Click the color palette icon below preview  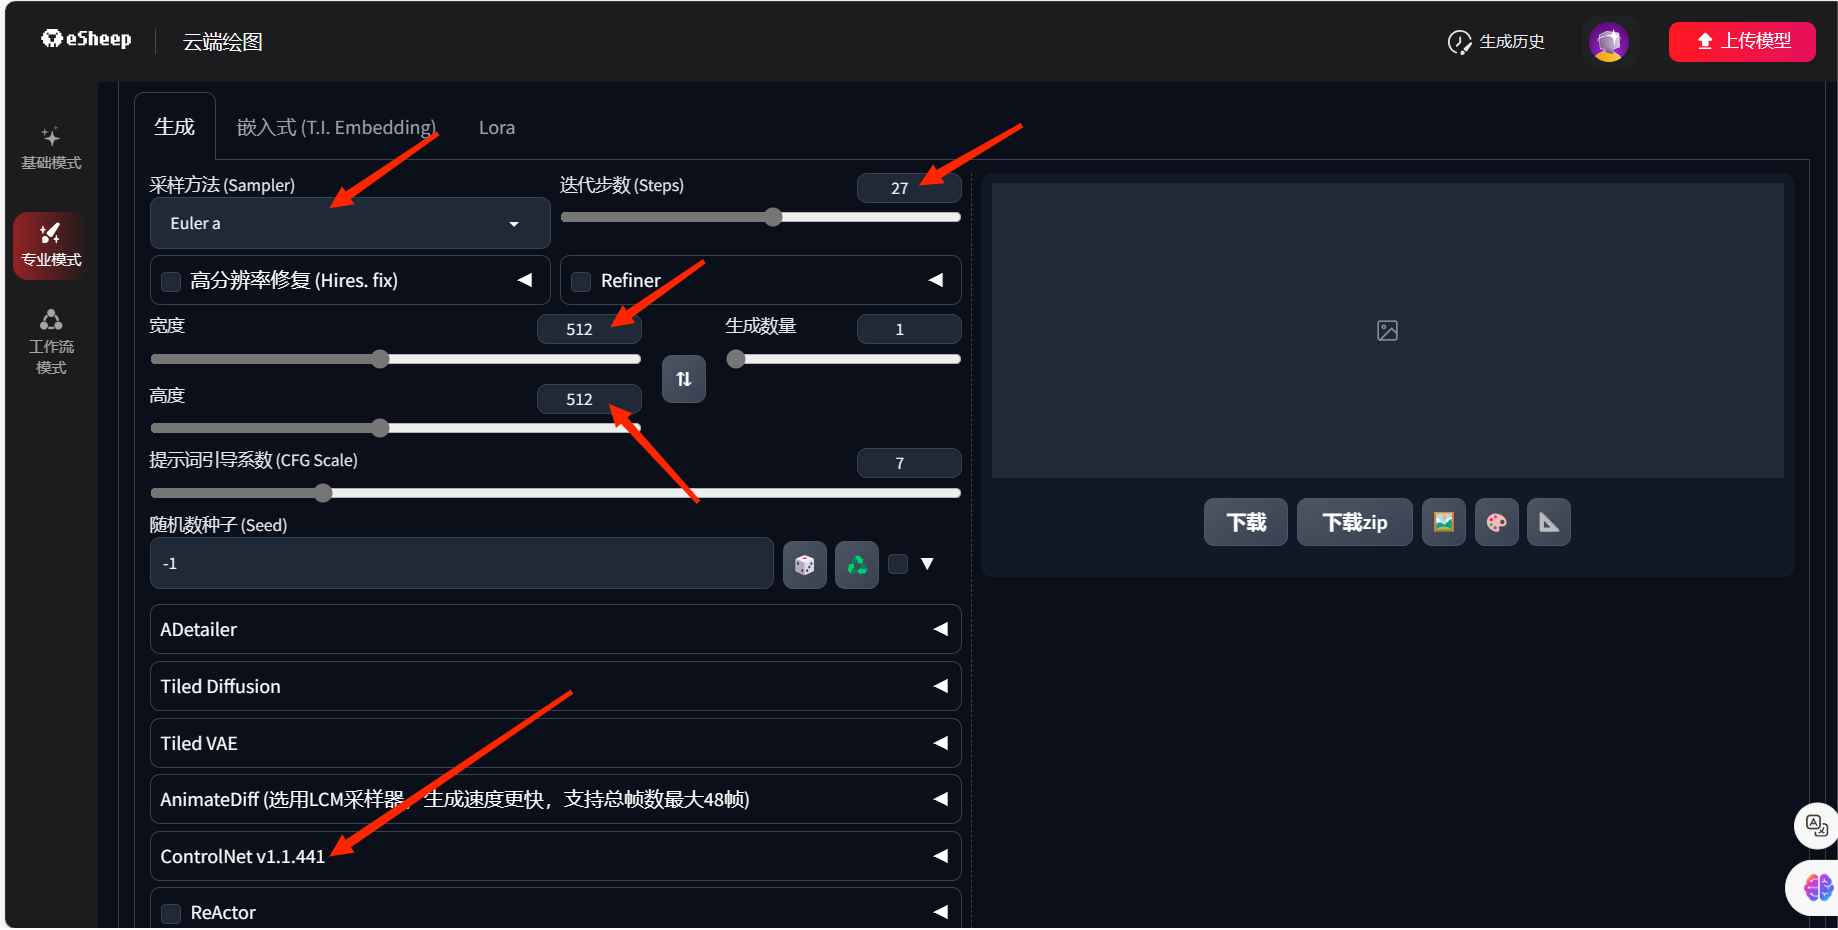(1496, 522)
